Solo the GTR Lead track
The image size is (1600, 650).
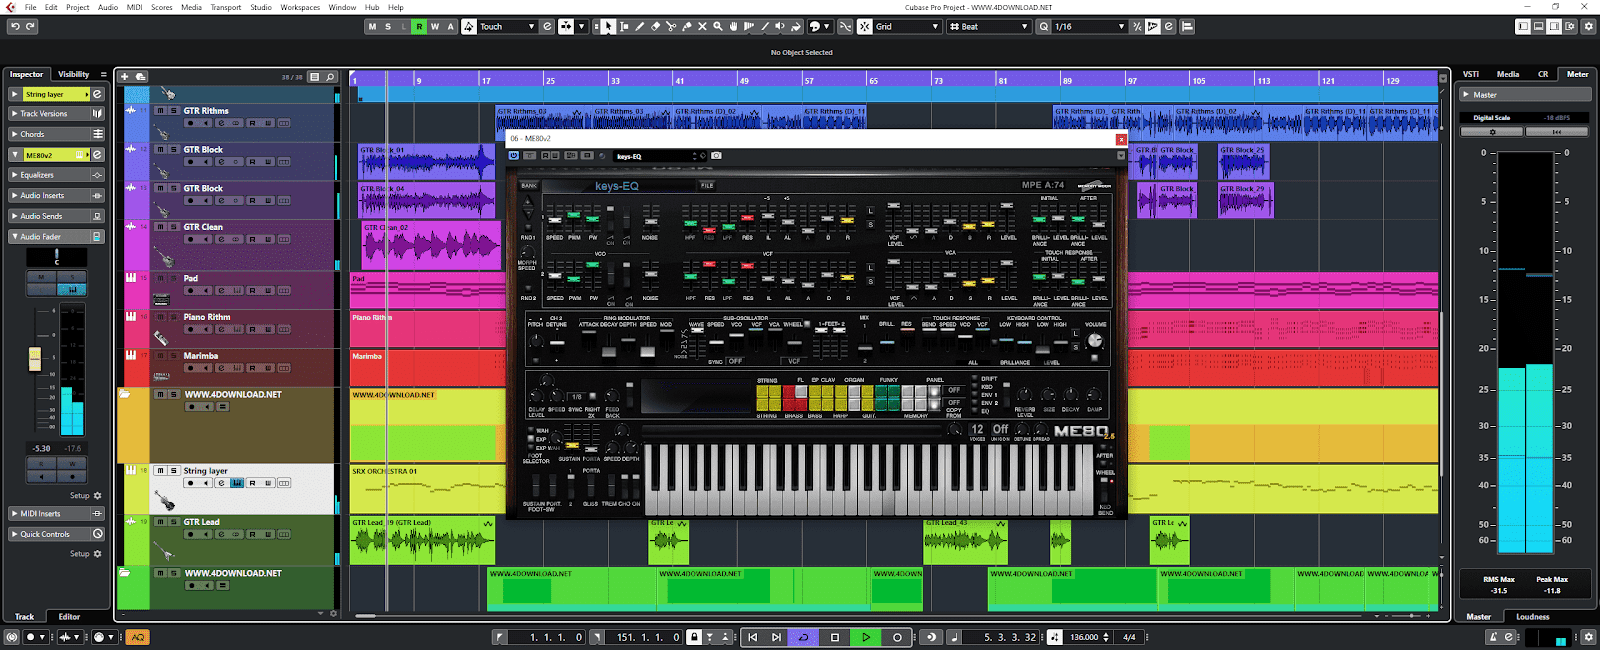(173, 522)
